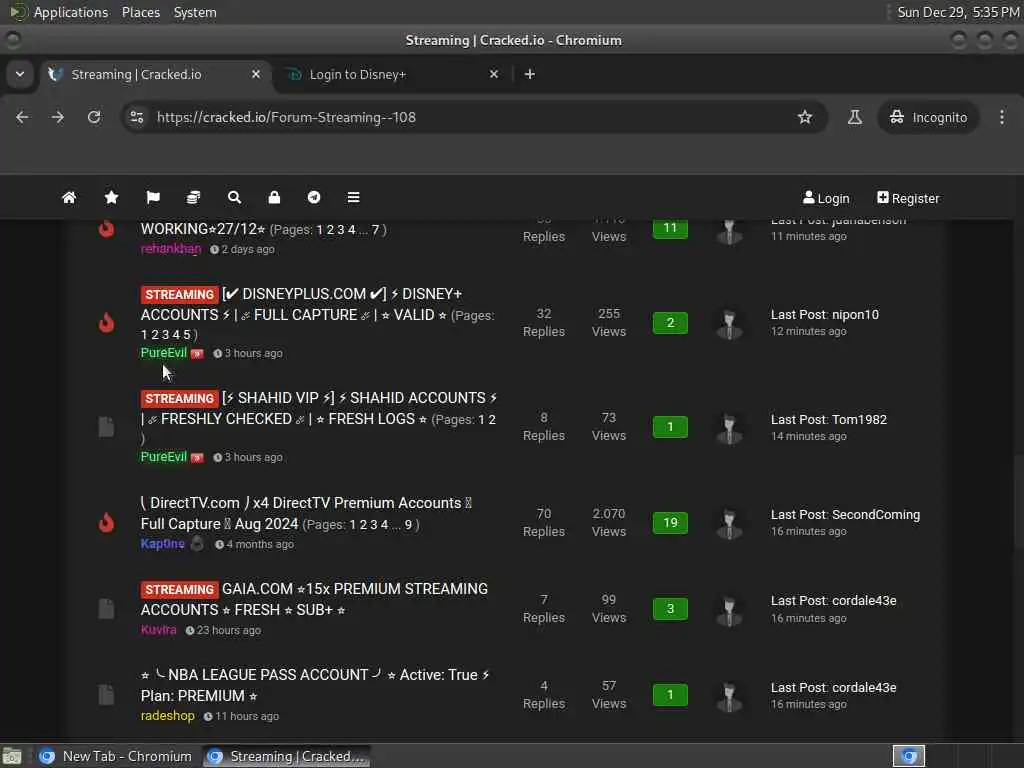
Task: Open last poster SecondComing's profile
Action: [x=876, y=515]
